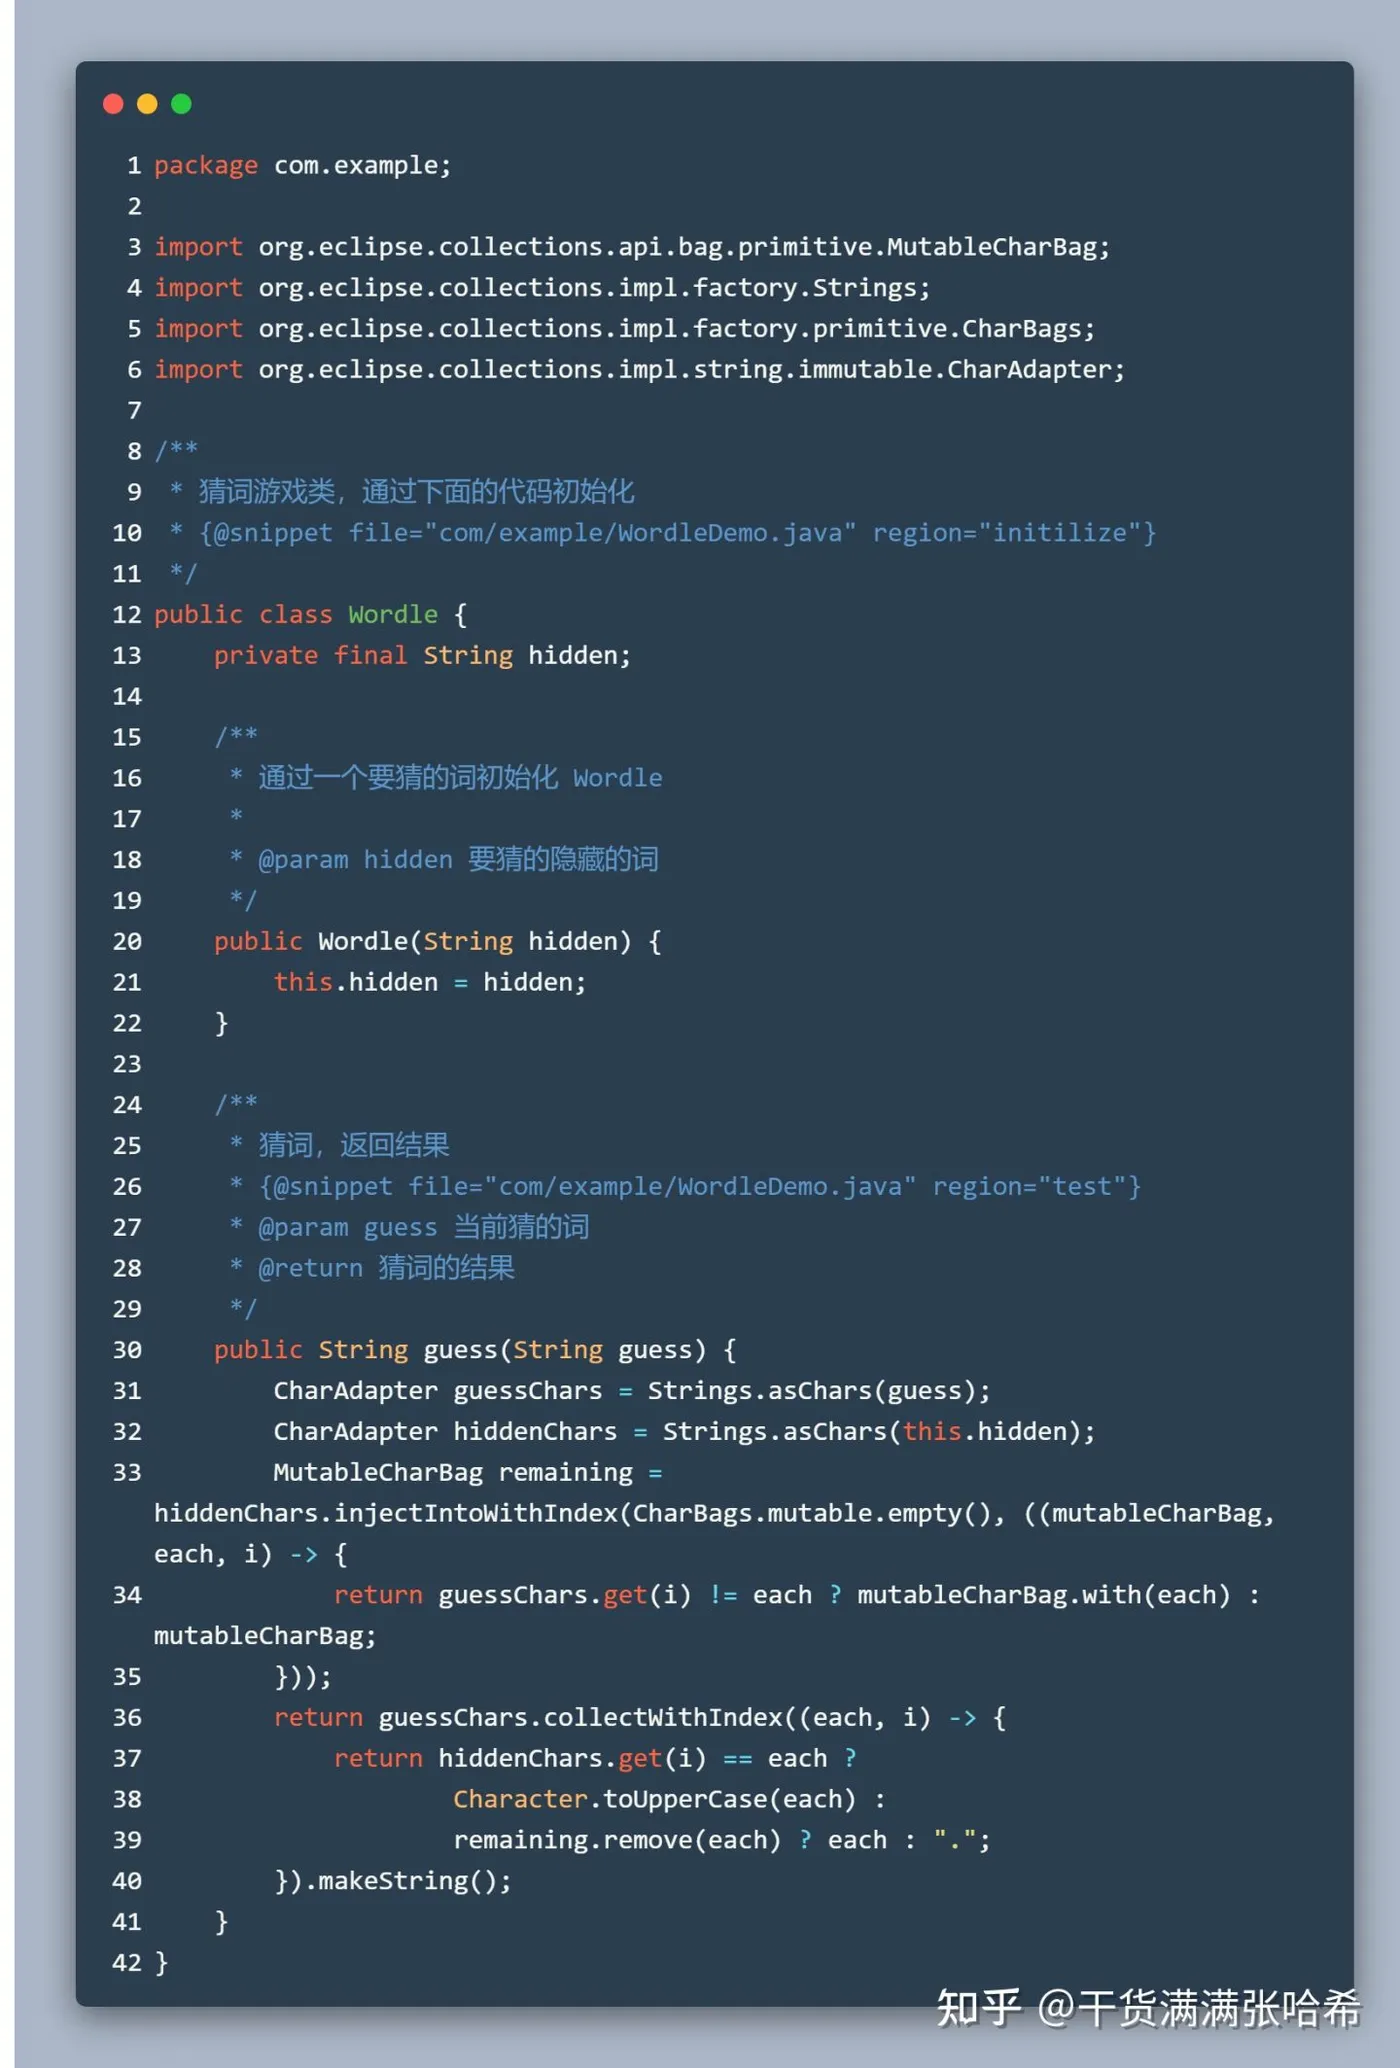Click the comment '猜词游戏类' on line 9
Image resolution: width=1400 pixels, height=2068 pixels.
[x=267, y=492]
